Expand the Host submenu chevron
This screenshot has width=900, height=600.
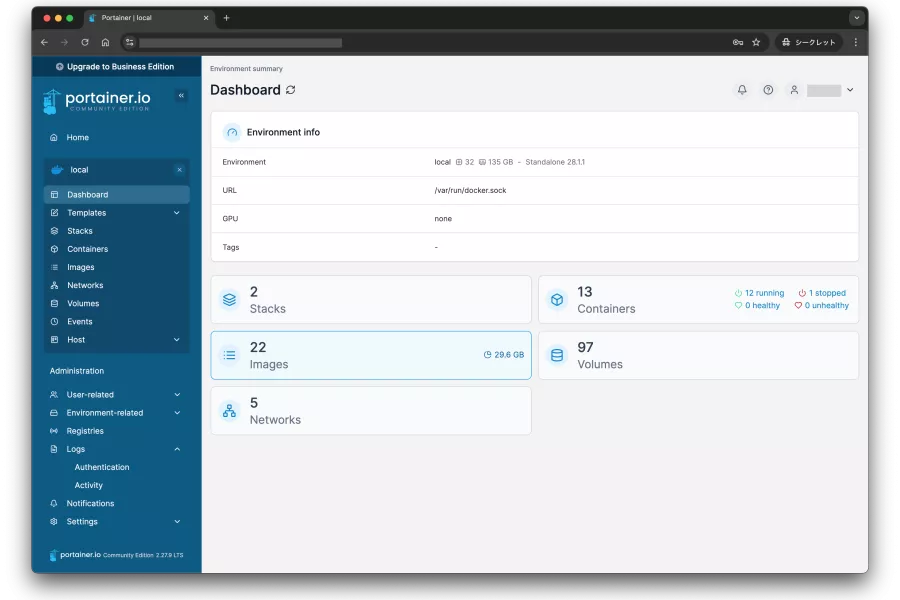[177, 339]
